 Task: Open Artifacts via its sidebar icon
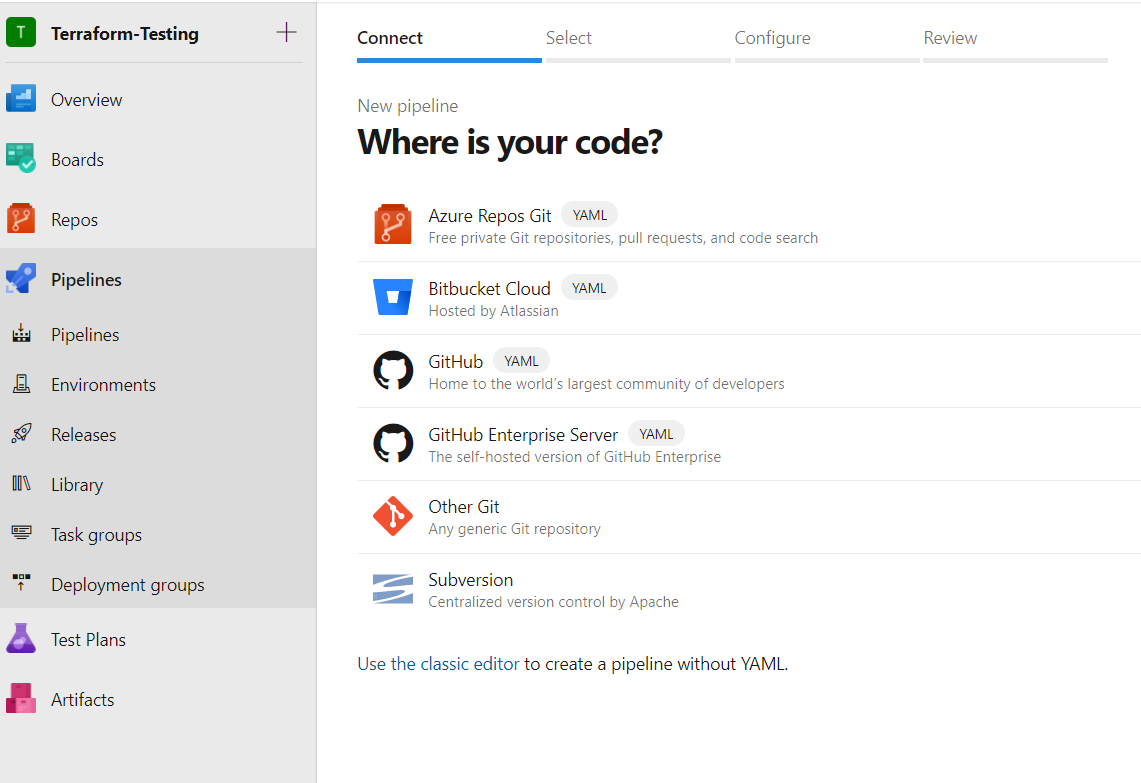pyautogui.click(x=21, y=700)
